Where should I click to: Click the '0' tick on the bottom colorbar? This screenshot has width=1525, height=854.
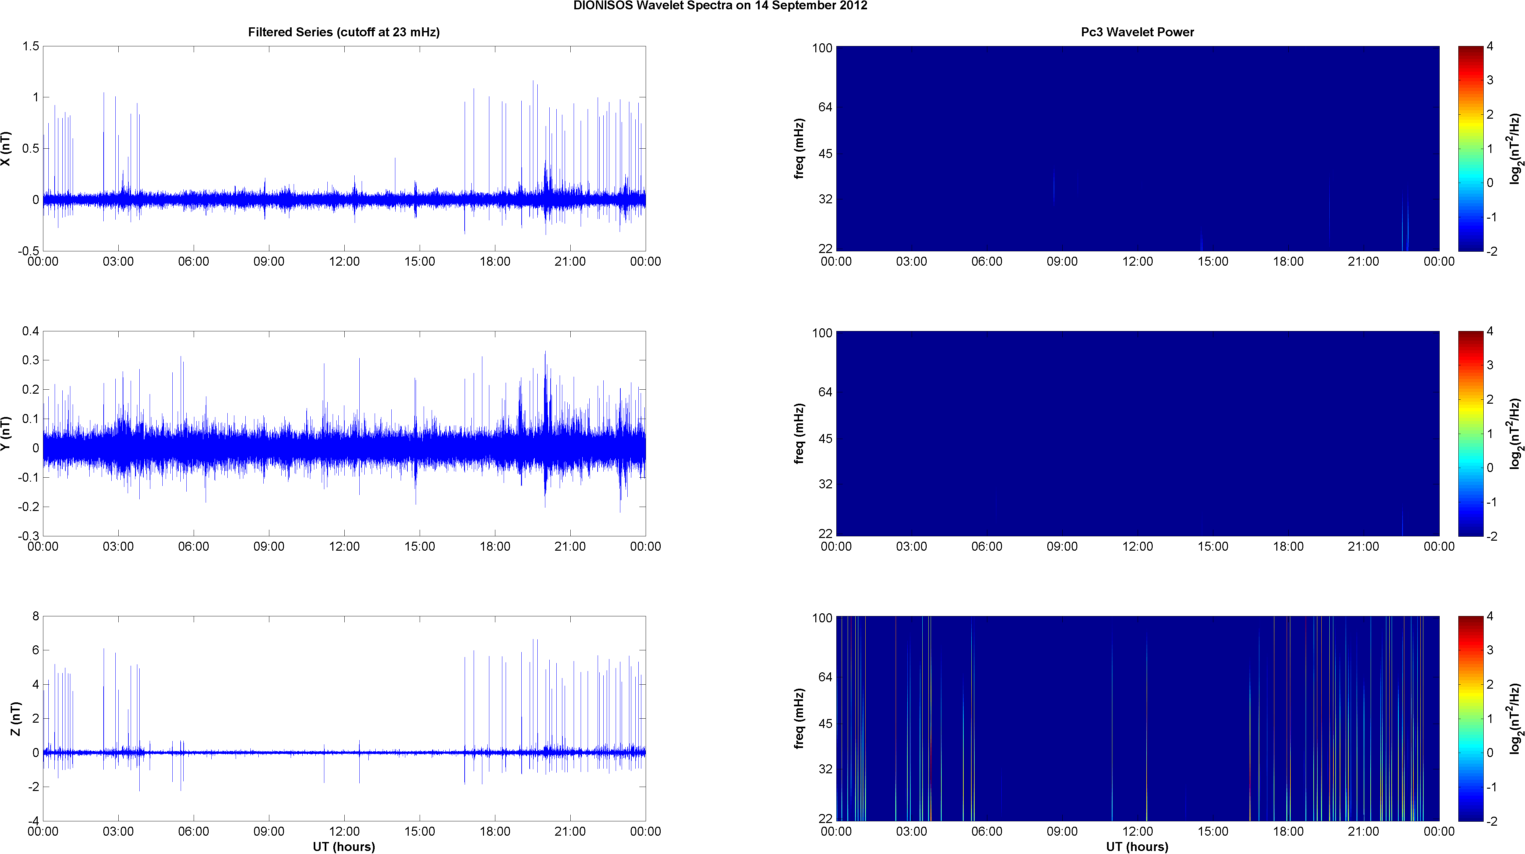coord(1490,753)
